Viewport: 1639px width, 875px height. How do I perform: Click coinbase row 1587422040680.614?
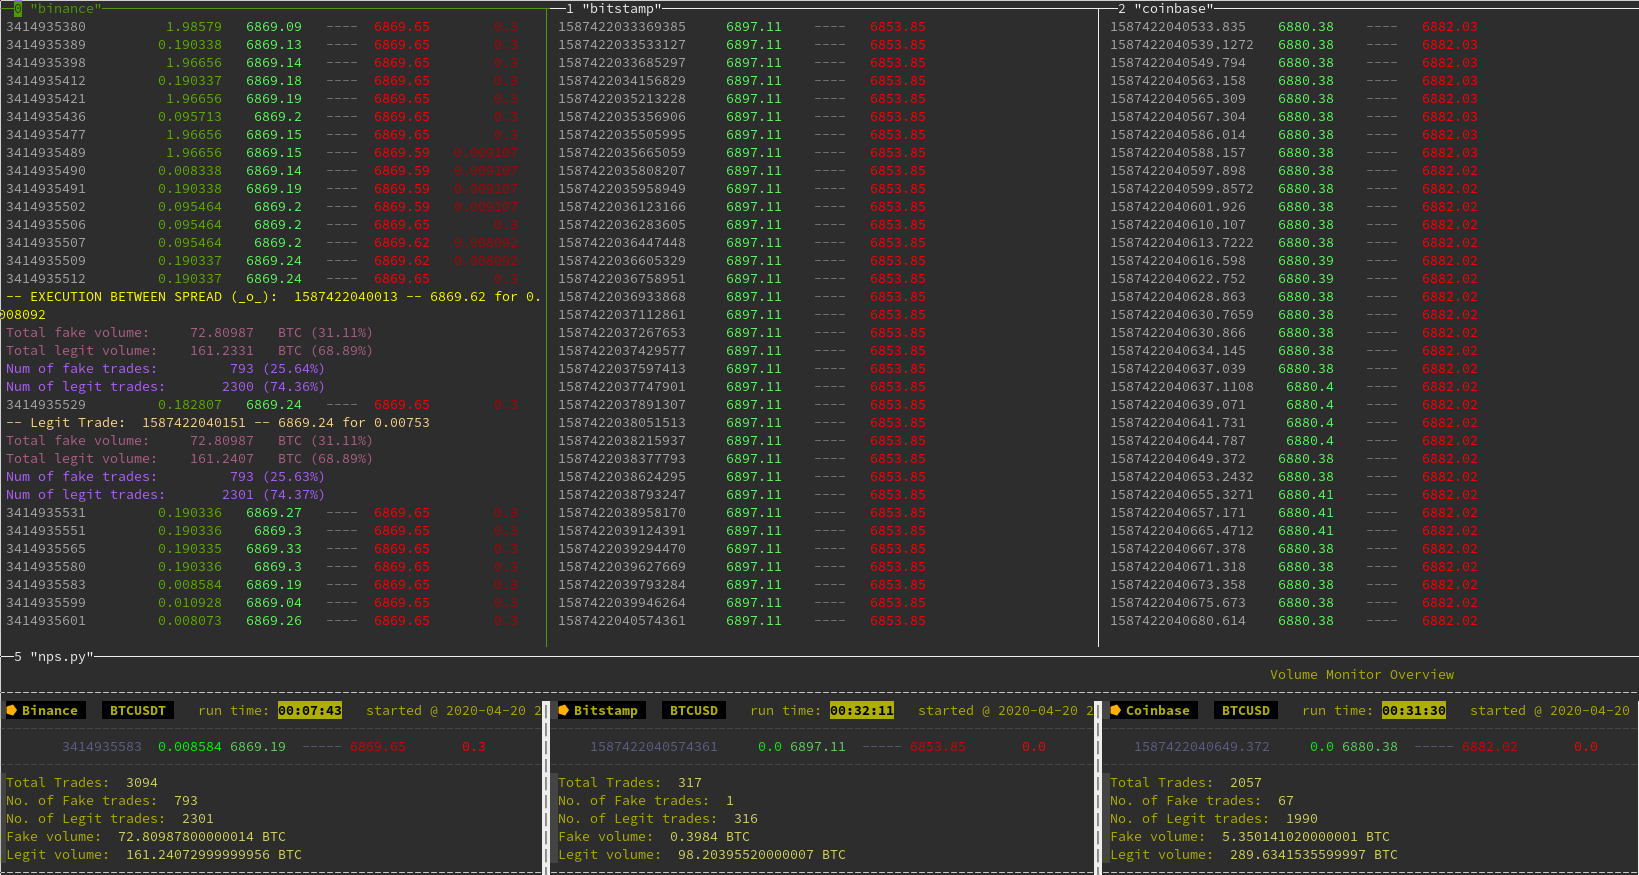(x=1294, y=621)
